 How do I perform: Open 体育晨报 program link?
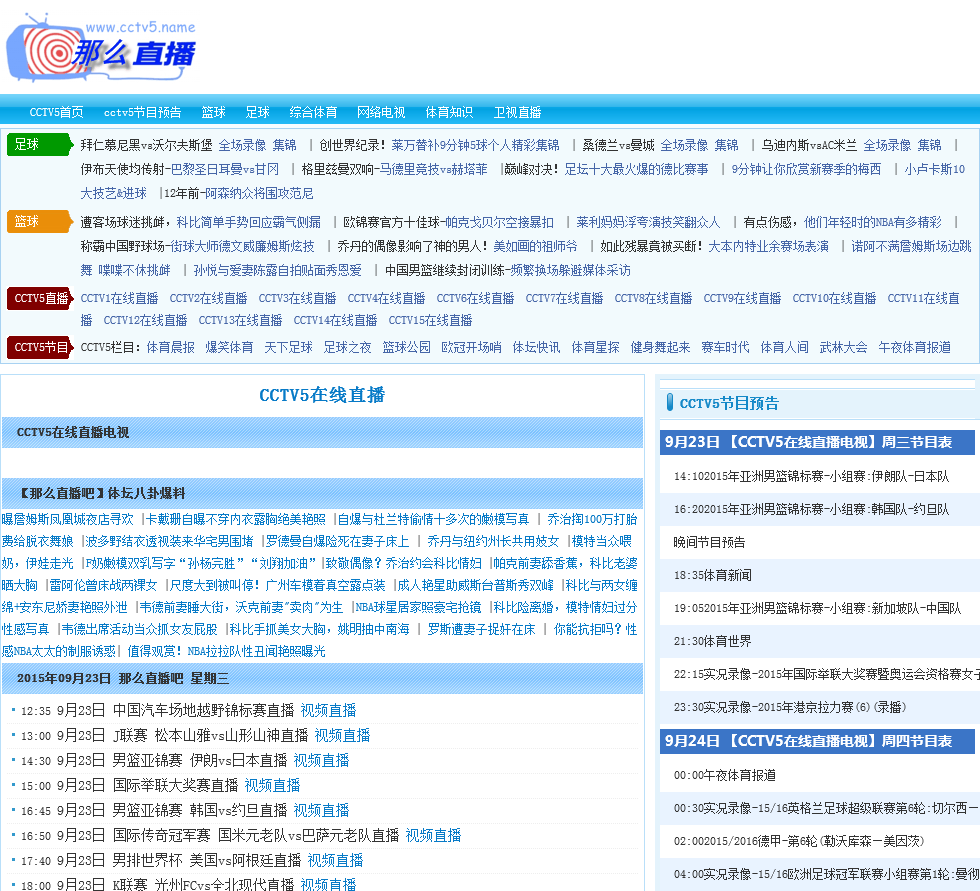[x=171, y=347]
